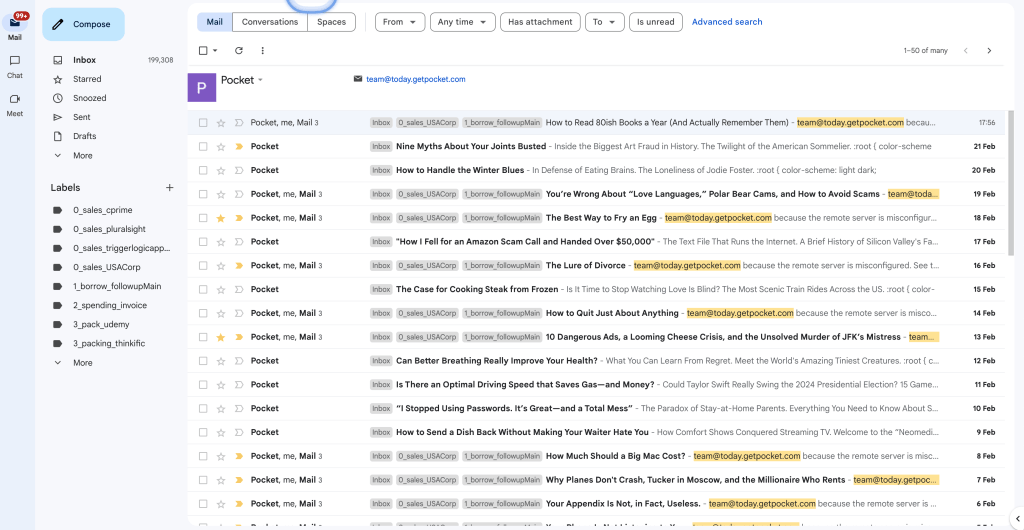
Task: Add a new label with plus icon
Action: click(170, 188)
